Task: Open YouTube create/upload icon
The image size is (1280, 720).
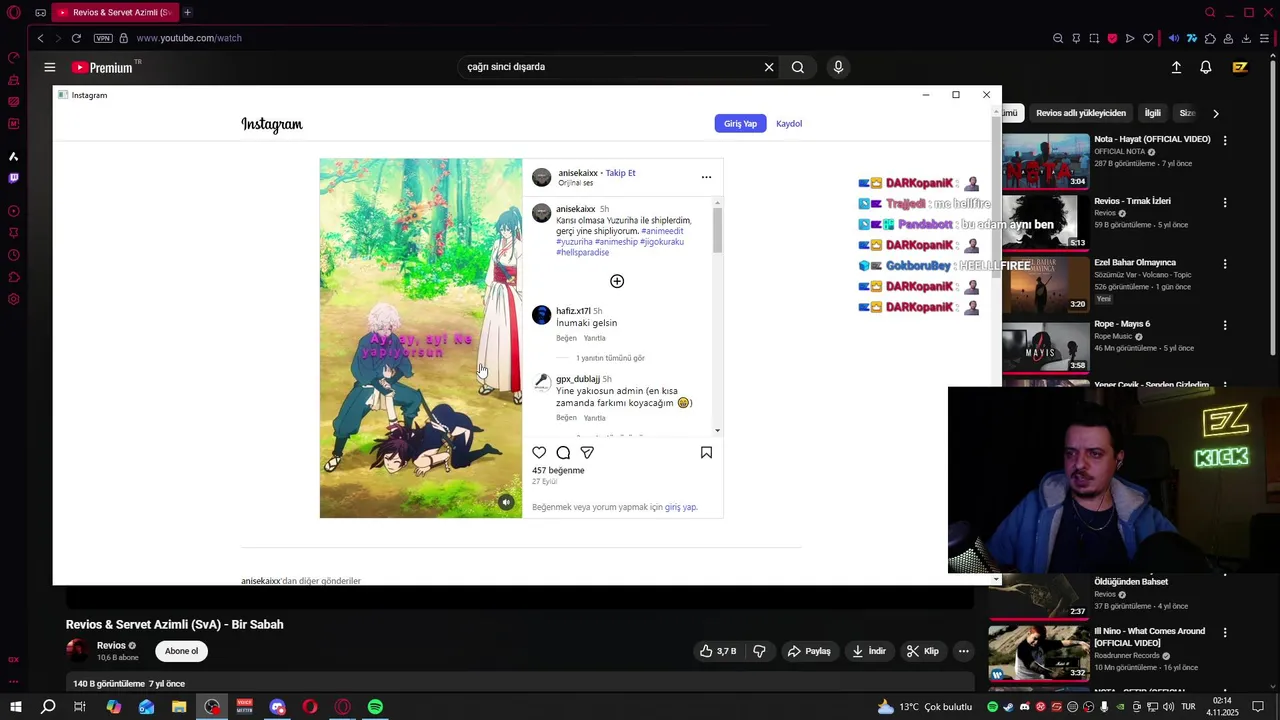Action: pos(1176,67)
